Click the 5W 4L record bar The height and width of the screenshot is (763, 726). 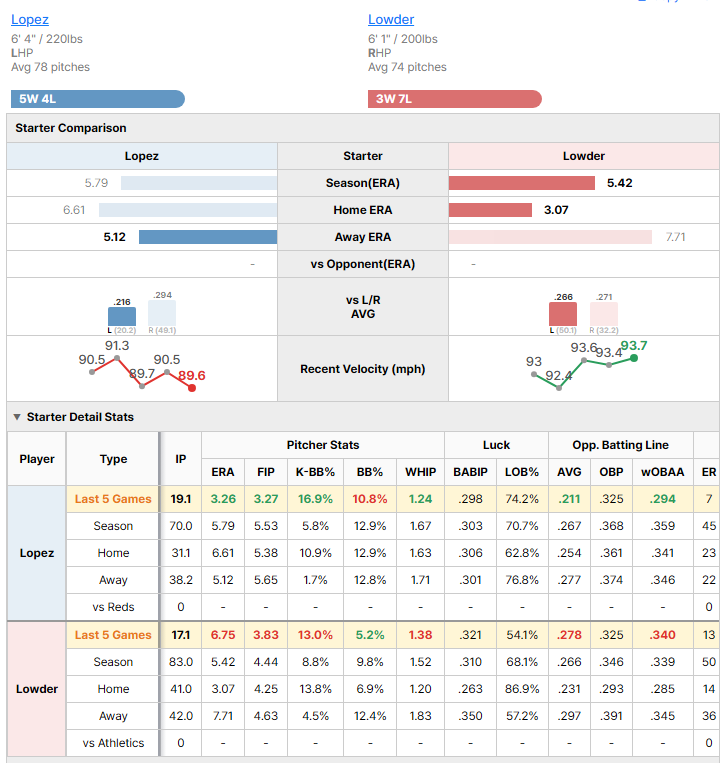pos(98,99)
